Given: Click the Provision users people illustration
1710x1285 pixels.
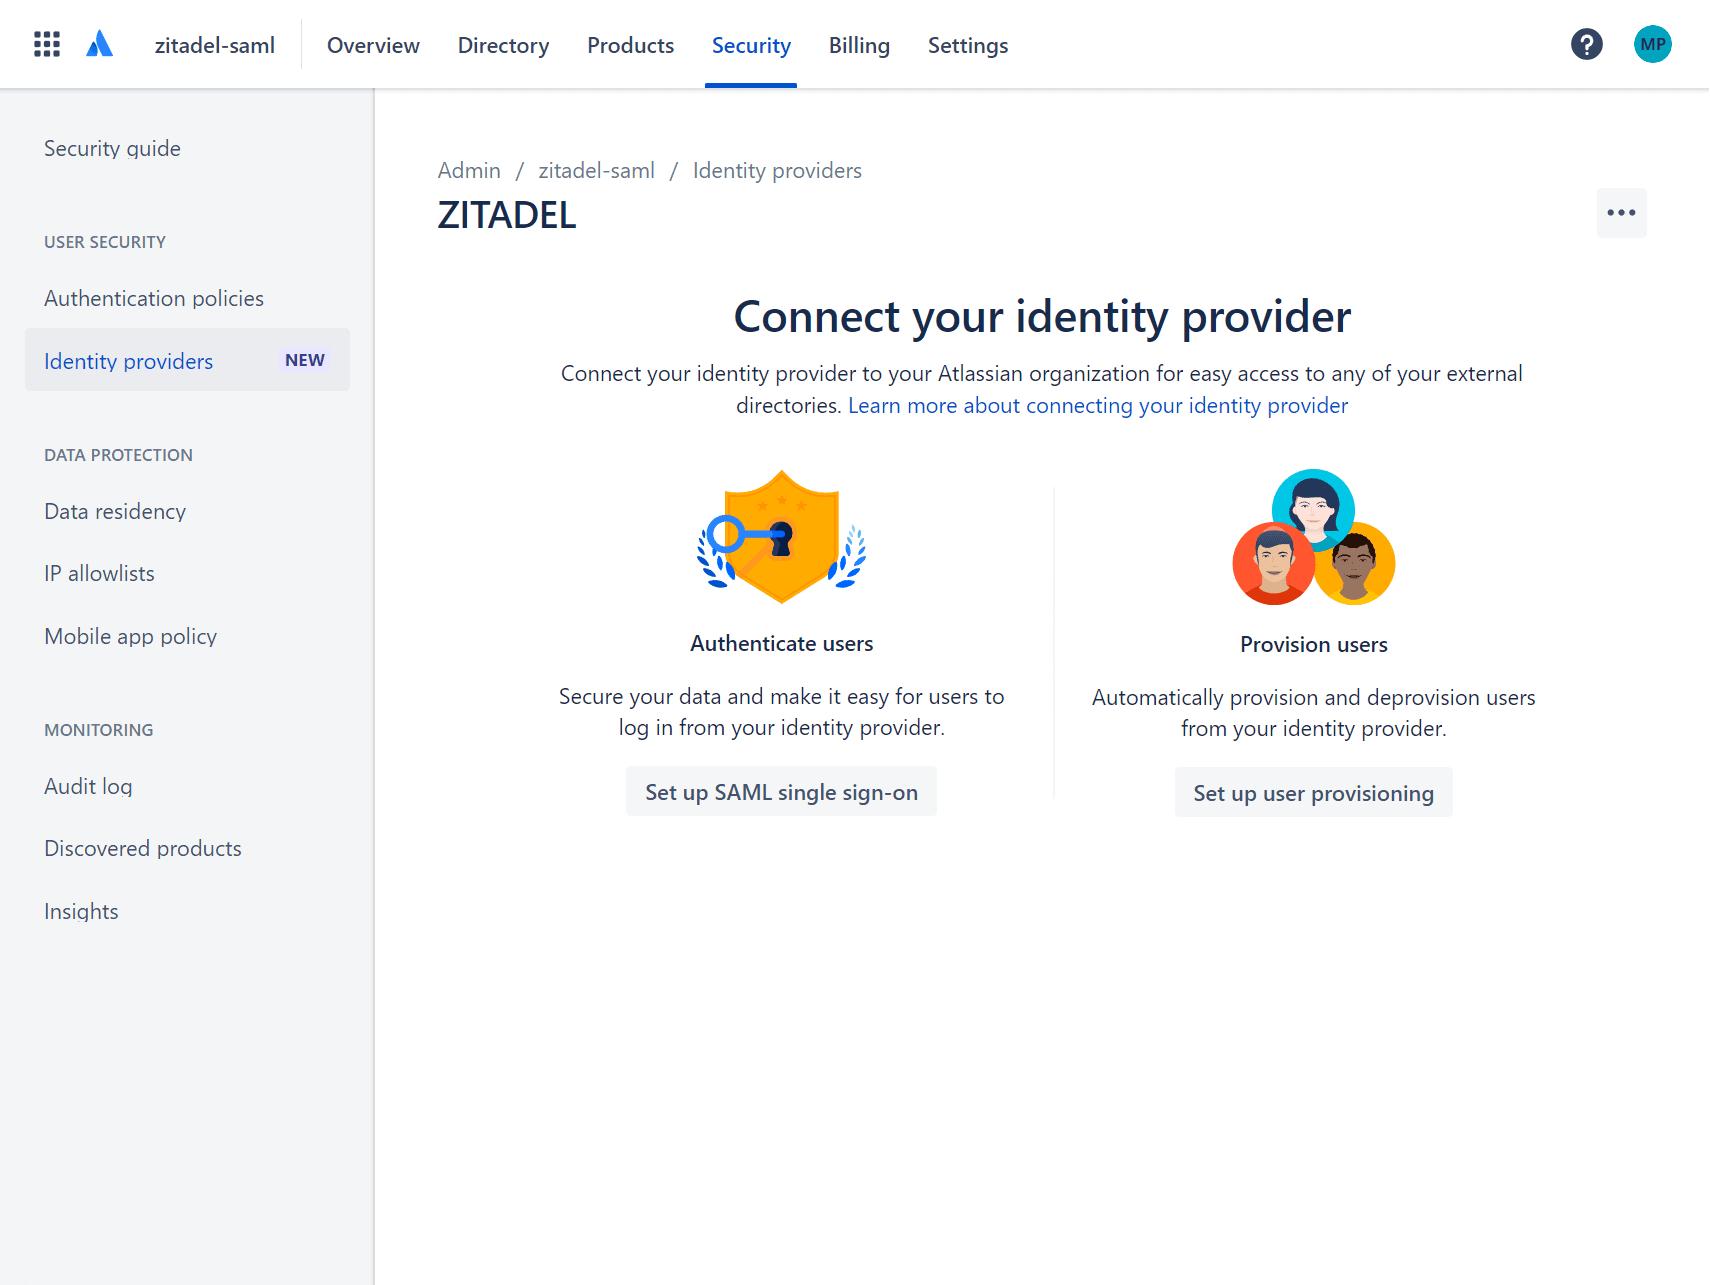Looking at the screenshot, I should pos(1313,538).
